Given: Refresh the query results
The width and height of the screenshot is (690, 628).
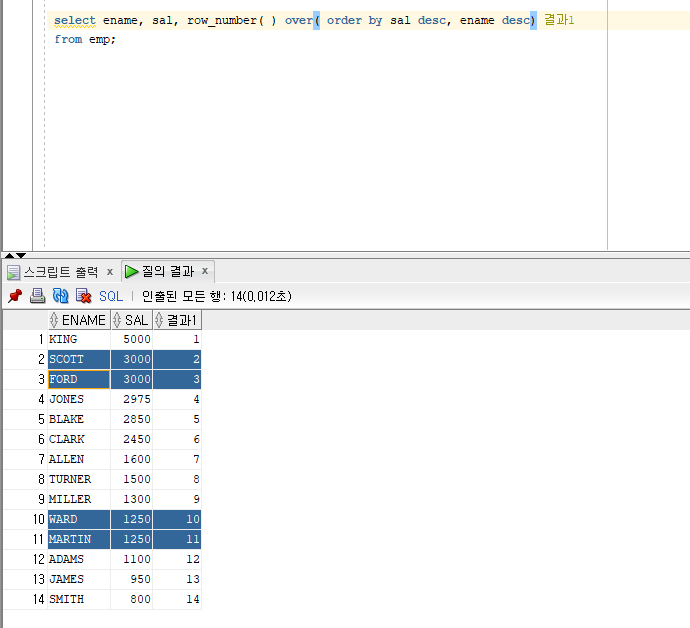Looking at the screenshot, I should pos(60,296).
